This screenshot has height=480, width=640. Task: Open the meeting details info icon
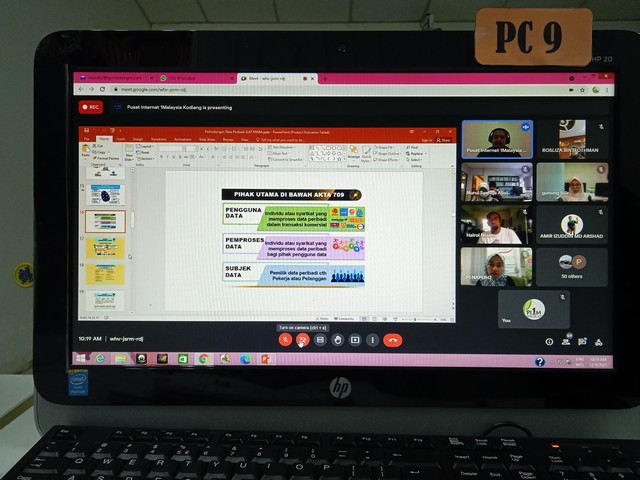(549, 341)
